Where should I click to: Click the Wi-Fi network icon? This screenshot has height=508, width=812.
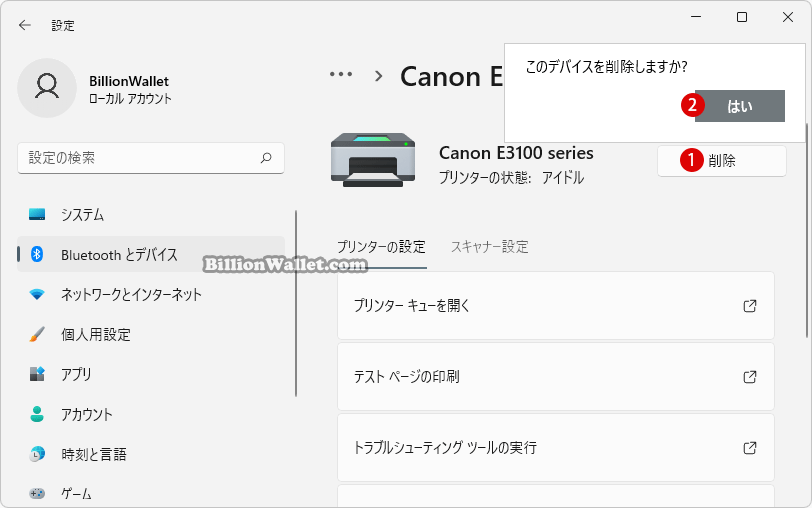click(x=37, y=294)
